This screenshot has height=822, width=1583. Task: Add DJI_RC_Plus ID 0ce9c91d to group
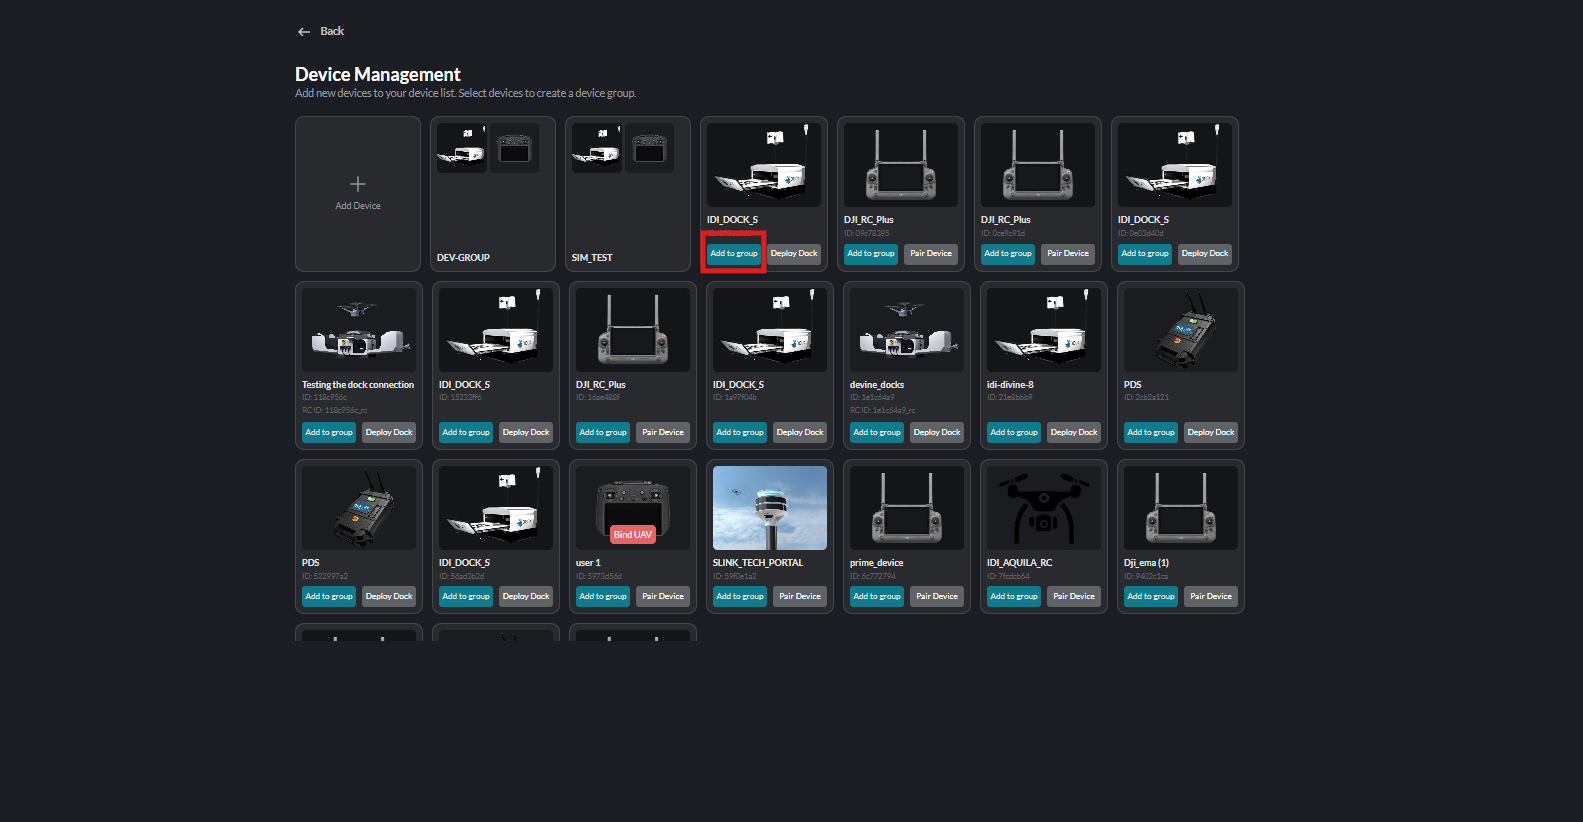[x=1008, y=254]
